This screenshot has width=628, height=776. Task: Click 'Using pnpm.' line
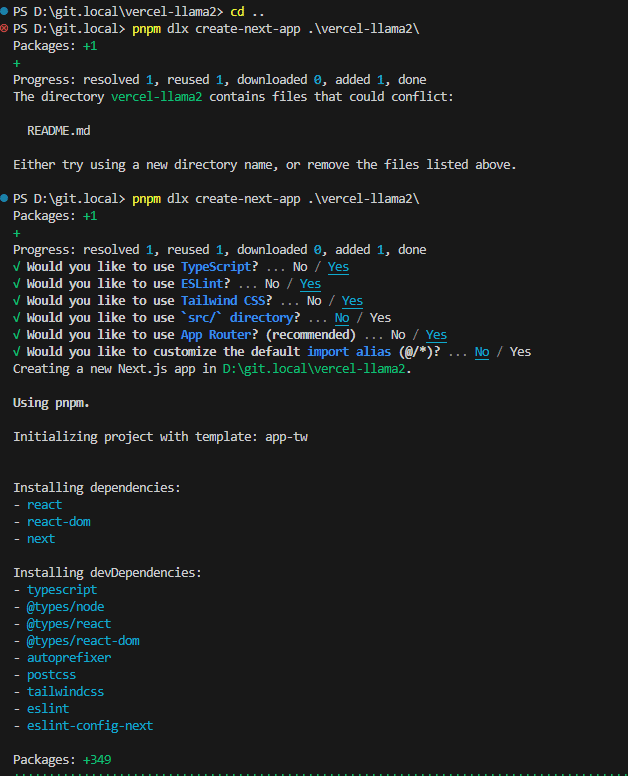[51, 403]
